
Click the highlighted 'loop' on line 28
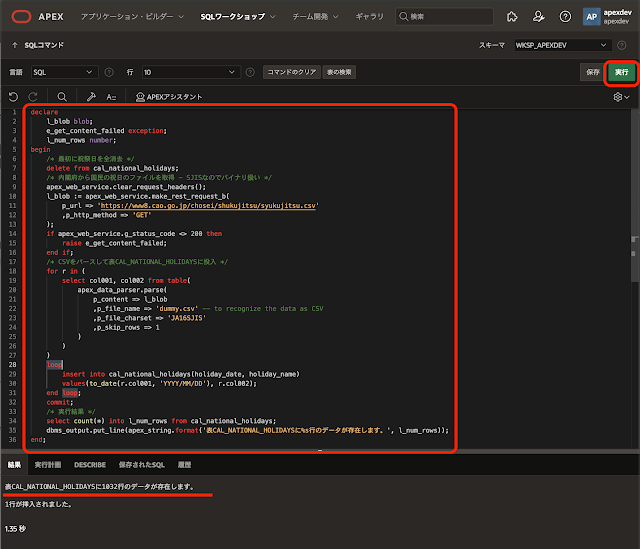(x=54, y=365)
